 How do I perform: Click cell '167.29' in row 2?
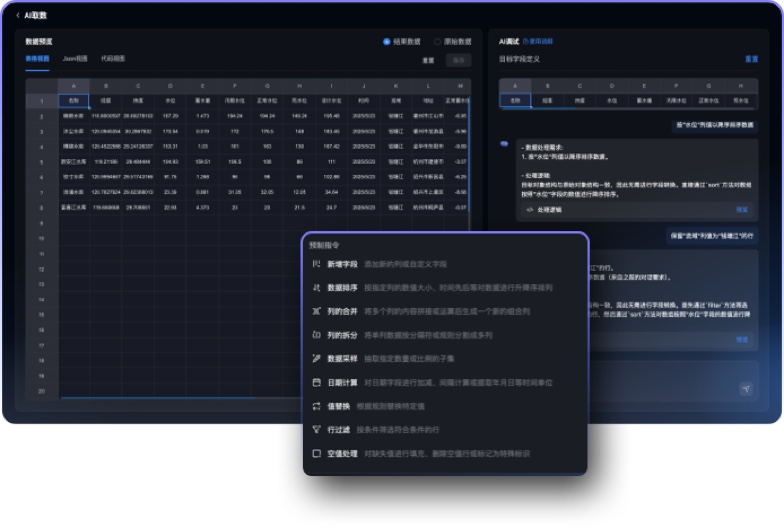coord(170,116)
